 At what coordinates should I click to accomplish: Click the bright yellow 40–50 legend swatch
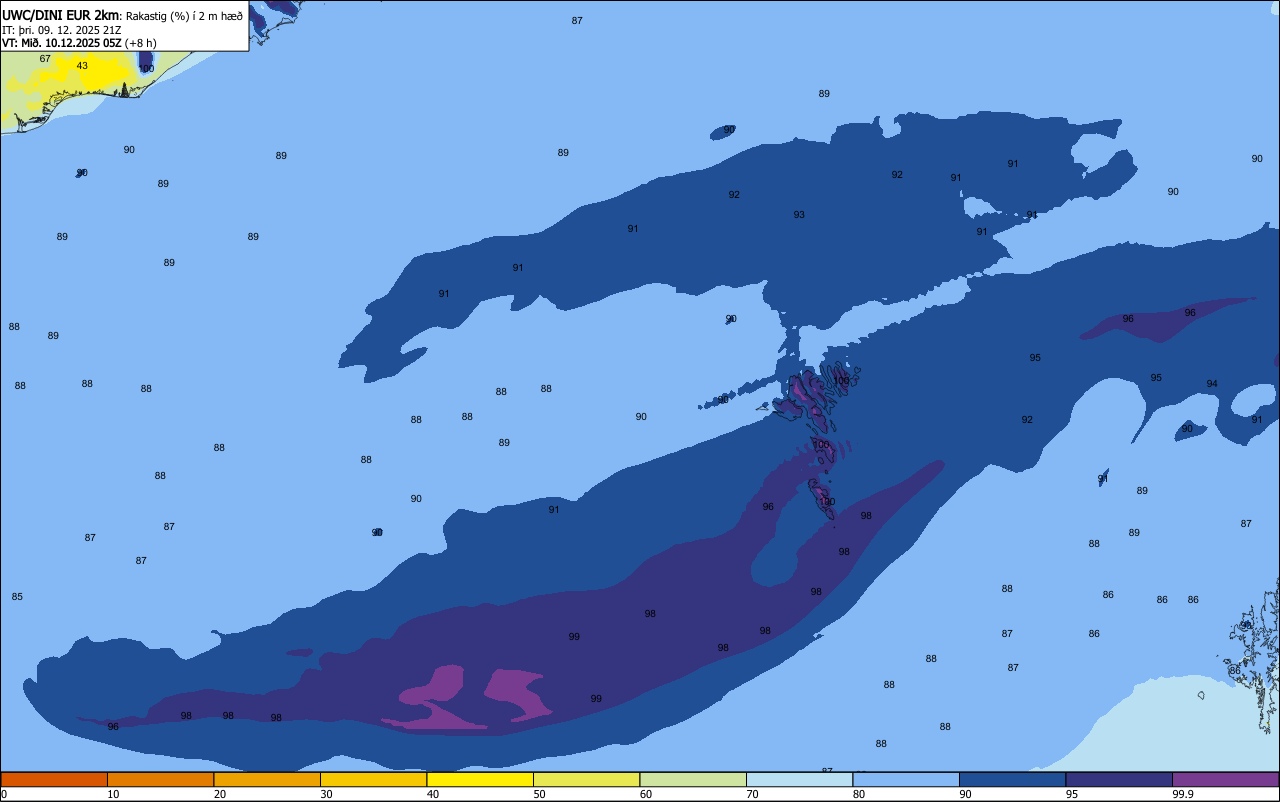[480, 779]
